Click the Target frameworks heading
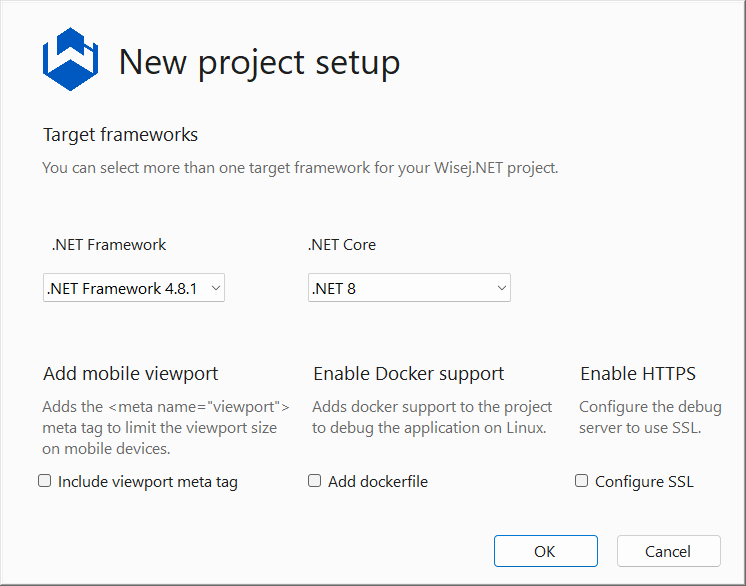The image size is (746, 586). pyautogui.click(x=120, y=135)
